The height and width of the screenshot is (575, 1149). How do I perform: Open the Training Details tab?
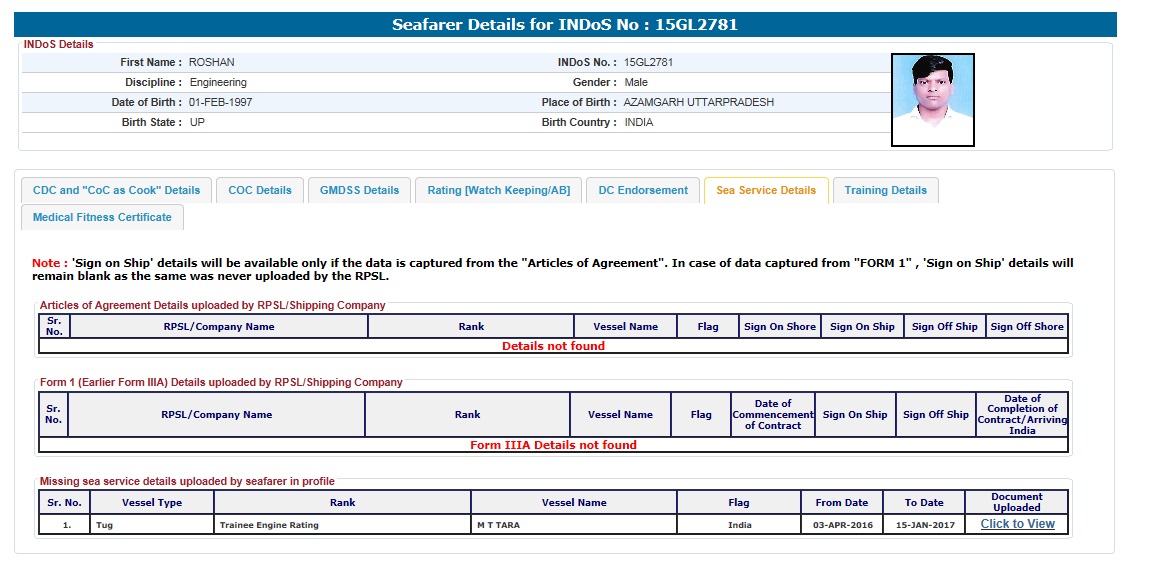coord(885,190)
